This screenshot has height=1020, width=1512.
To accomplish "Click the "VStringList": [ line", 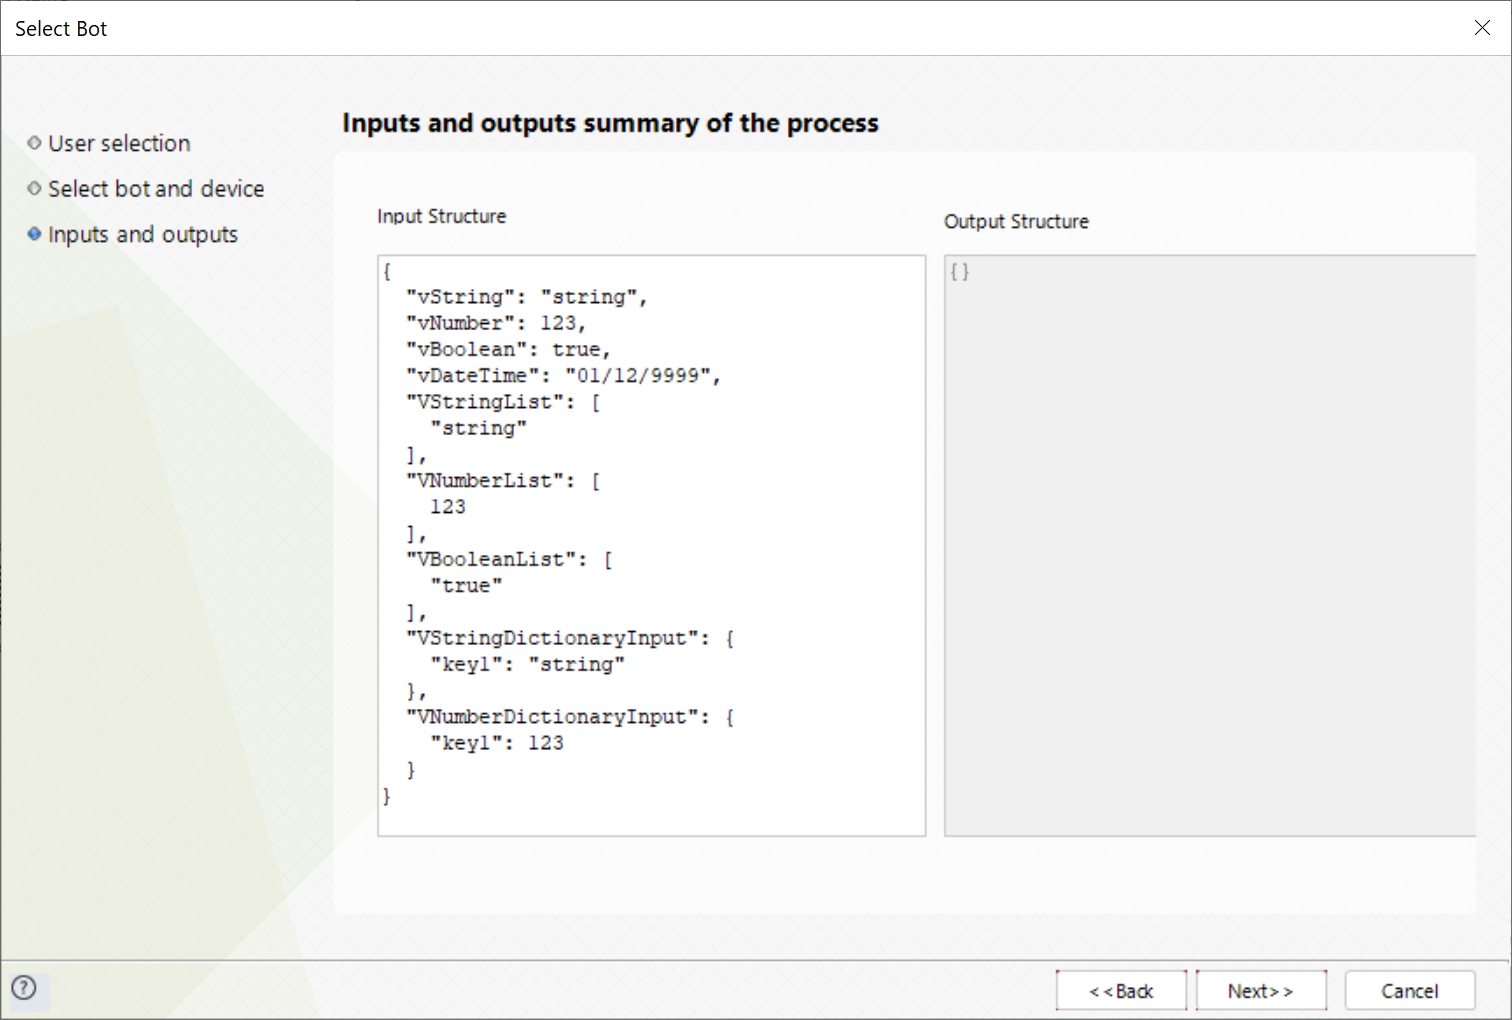I will 503,402.
